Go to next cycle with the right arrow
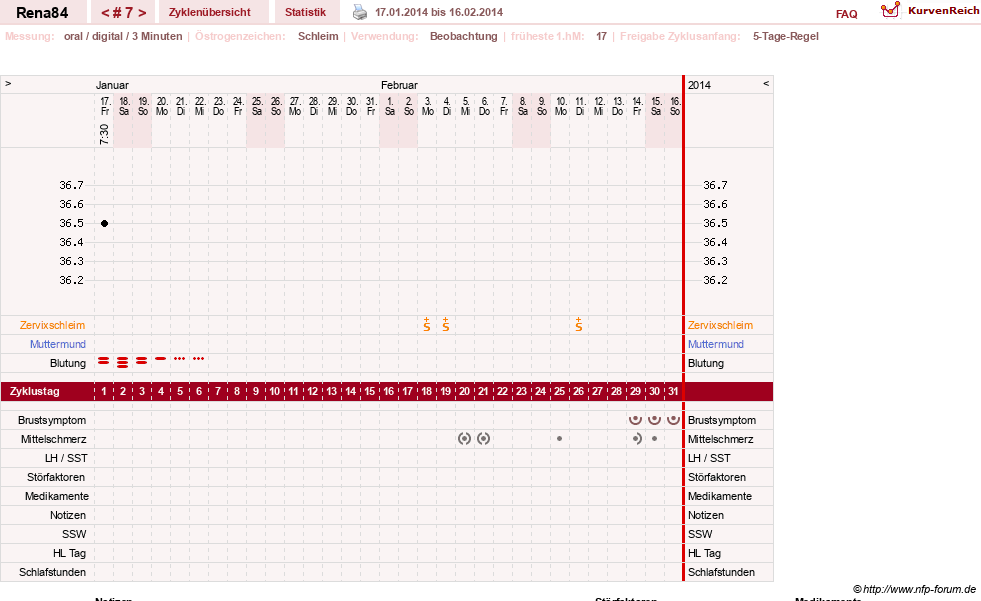Image resolution: width=981 pixels, height=601 pixels. click(x=142, y=13)
